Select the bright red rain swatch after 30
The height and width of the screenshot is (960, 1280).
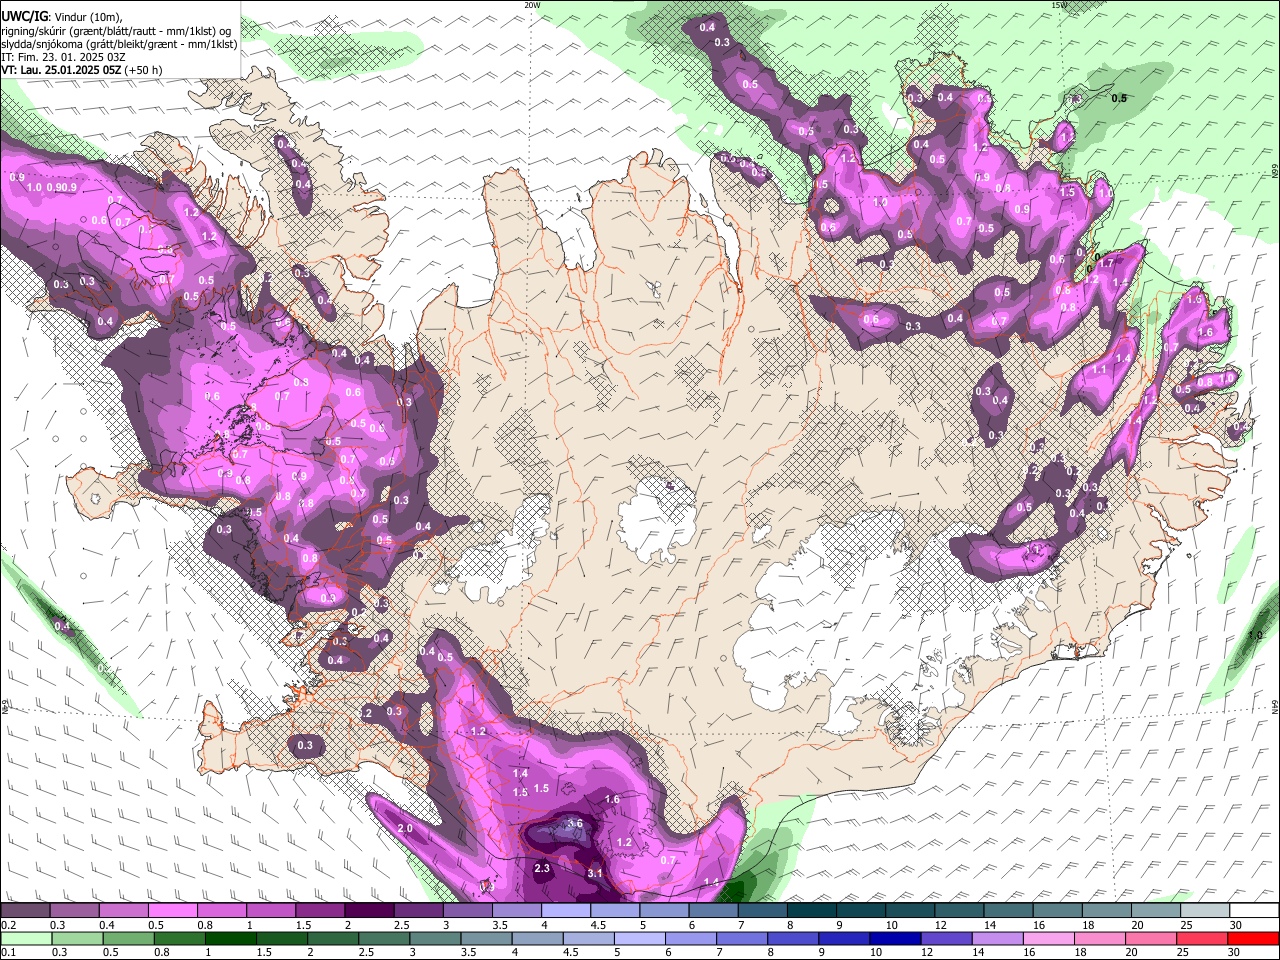pyautogui.click(x=1254, y=938)
